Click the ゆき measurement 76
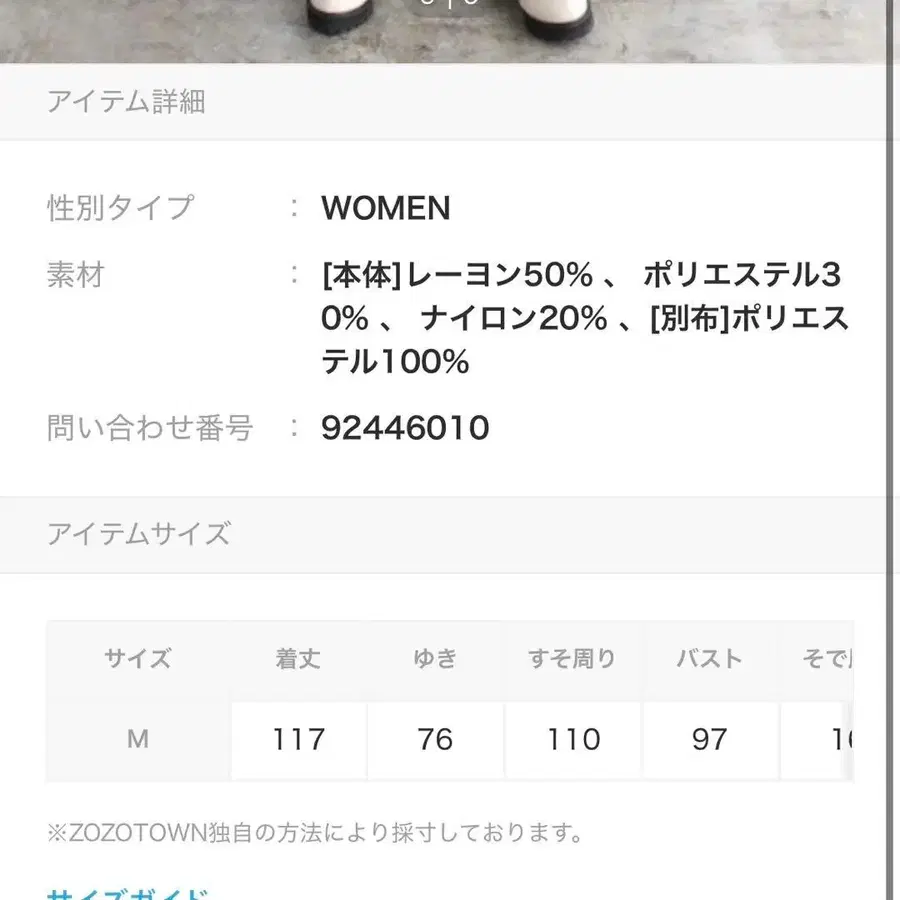Viewport: 900px width, 900px height. (434, 739)
